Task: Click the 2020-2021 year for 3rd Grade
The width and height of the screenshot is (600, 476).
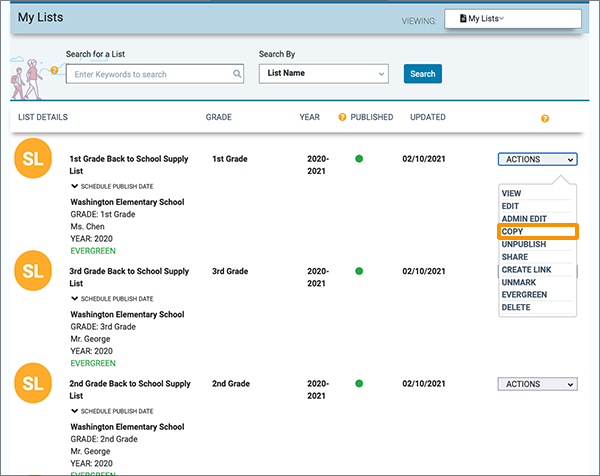Action: [318, 277]
